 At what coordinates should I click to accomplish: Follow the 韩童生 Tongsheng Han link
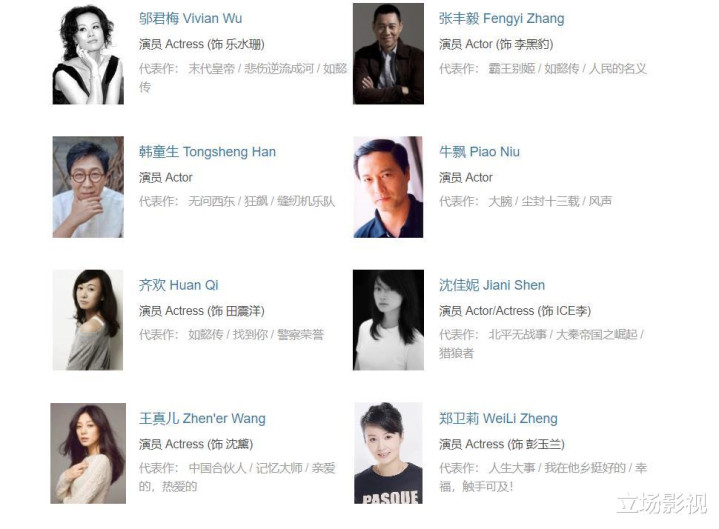(207, 152)
